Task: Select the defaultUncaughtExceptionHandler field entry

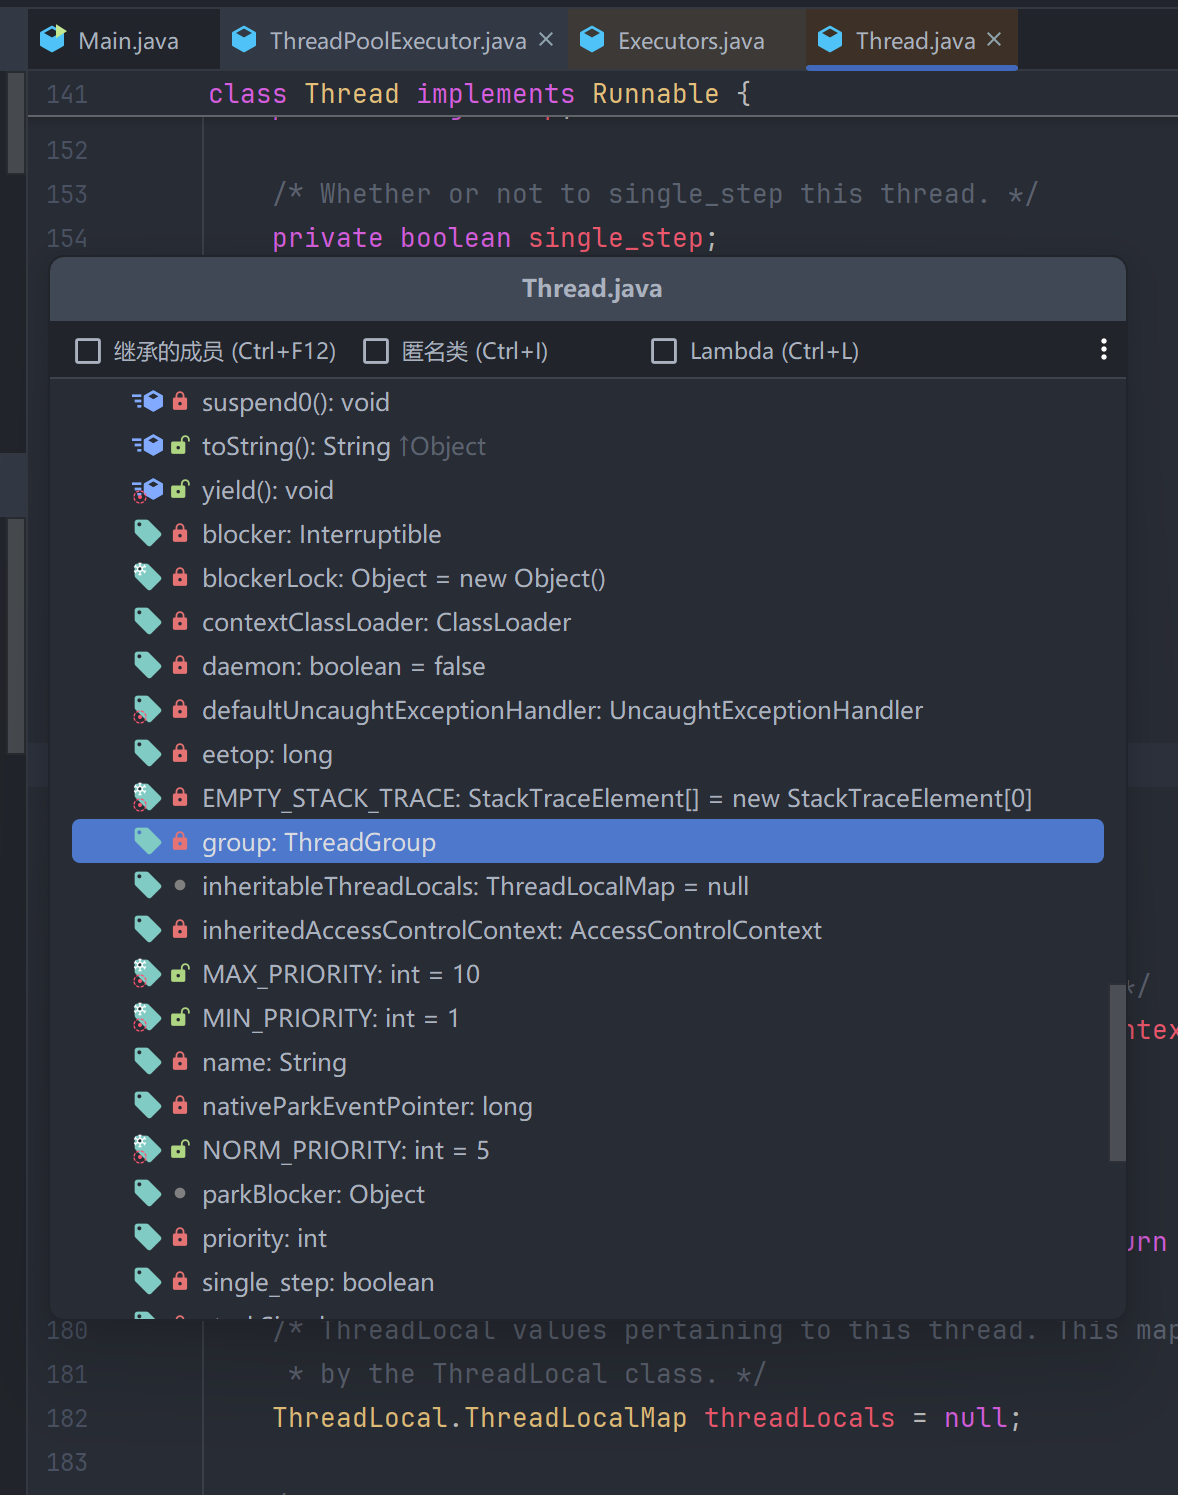Action: coord(561,710)
